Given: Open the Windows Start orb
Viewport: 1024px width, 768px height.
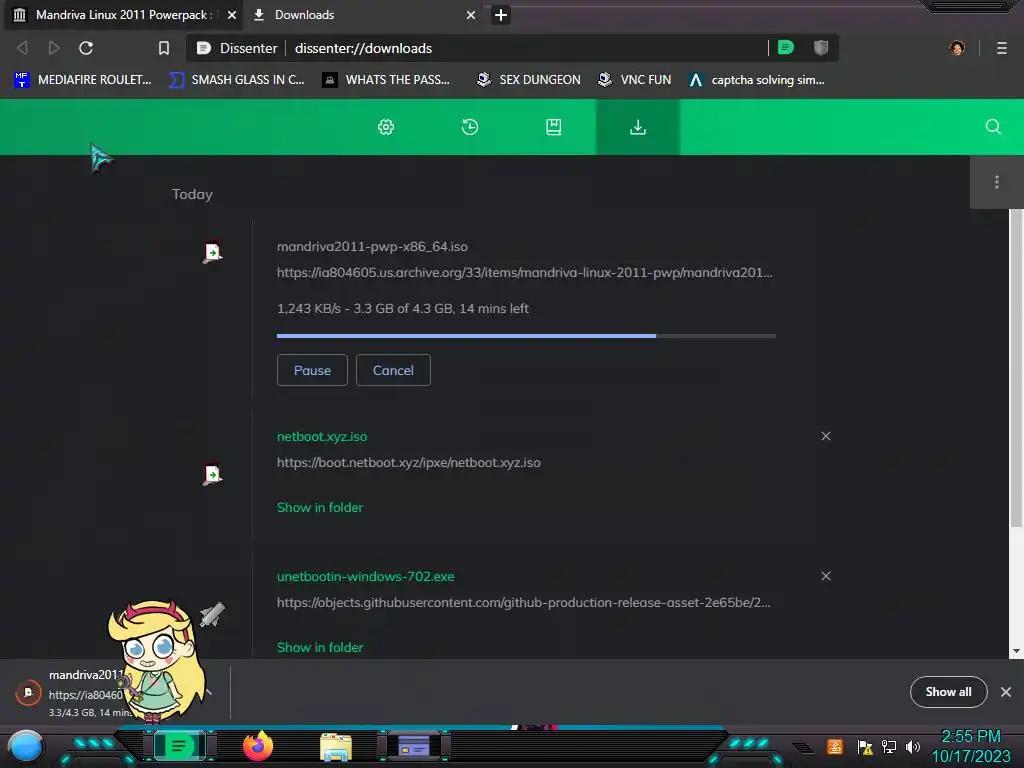Looking at the screenshot, I should pyautogui.click(x=25, y=747).
